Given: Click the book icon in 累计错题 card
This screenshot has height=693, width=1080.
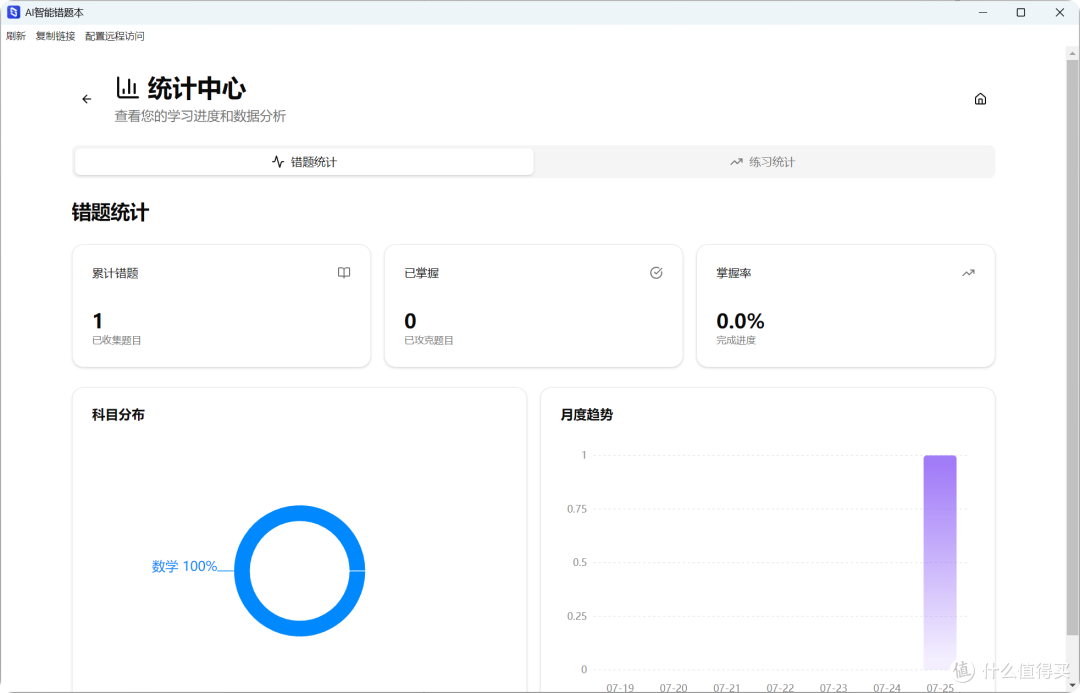Looking at the screenshot, I should tap(344, 273).
